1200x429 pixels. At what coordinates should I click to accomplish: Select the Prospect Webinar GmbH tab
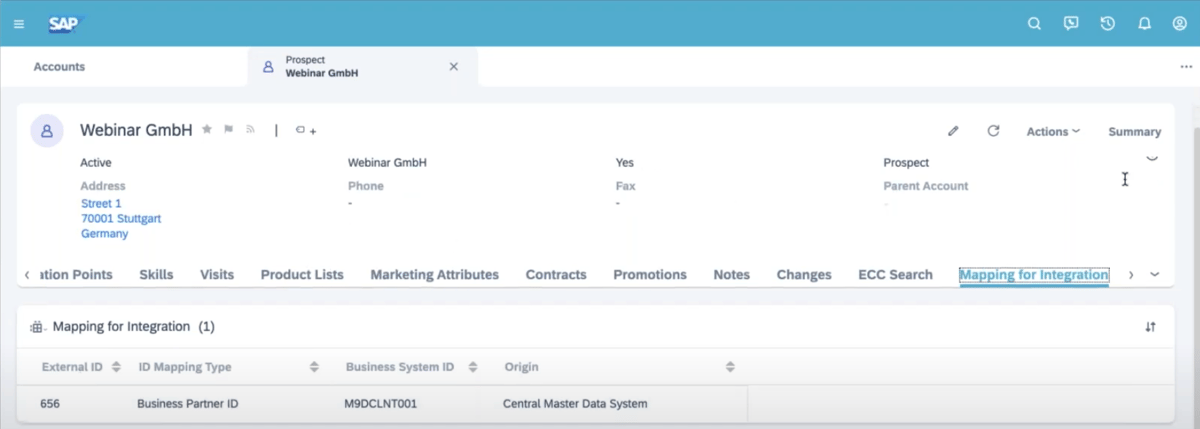(x=363, y=67)
